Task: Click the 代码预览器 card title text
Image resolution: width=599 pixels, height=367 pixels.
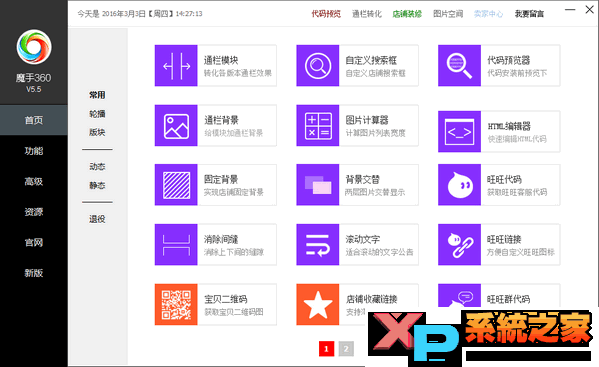Action: [509, 60]
